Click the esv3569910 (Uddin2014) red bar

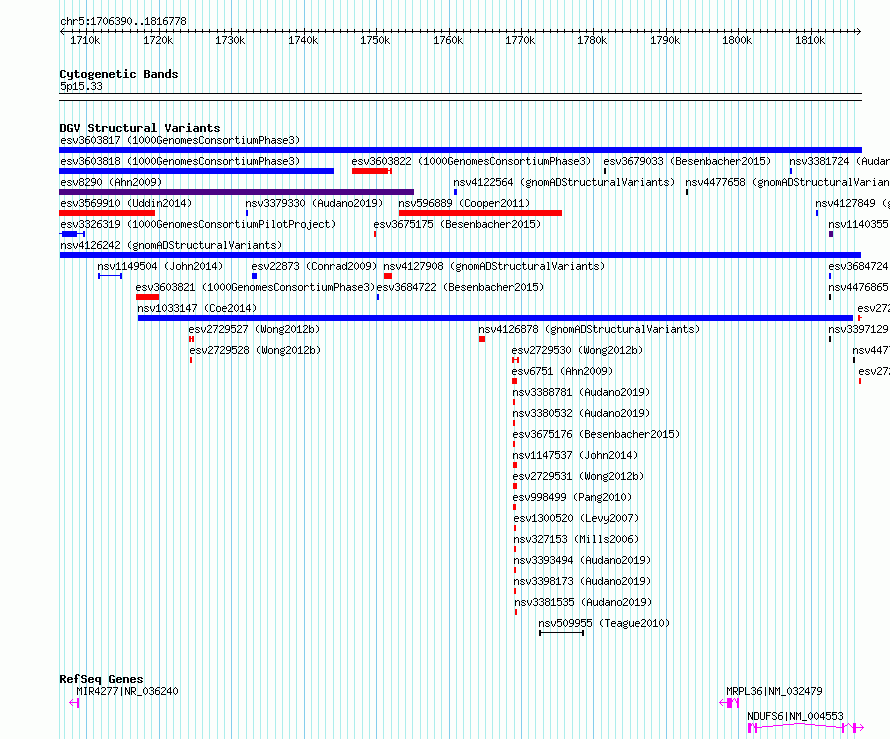tap(107, 213)
